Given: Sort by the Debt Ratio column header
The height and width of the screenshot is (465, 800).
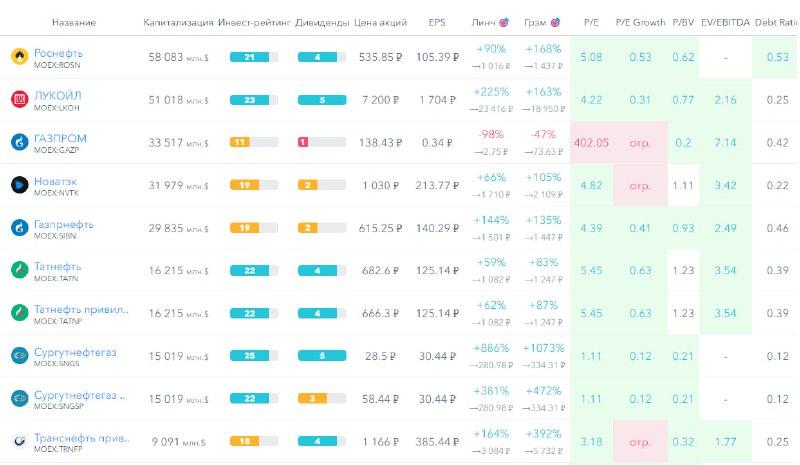Looking at the screenshot, I should tap(776, 22).
